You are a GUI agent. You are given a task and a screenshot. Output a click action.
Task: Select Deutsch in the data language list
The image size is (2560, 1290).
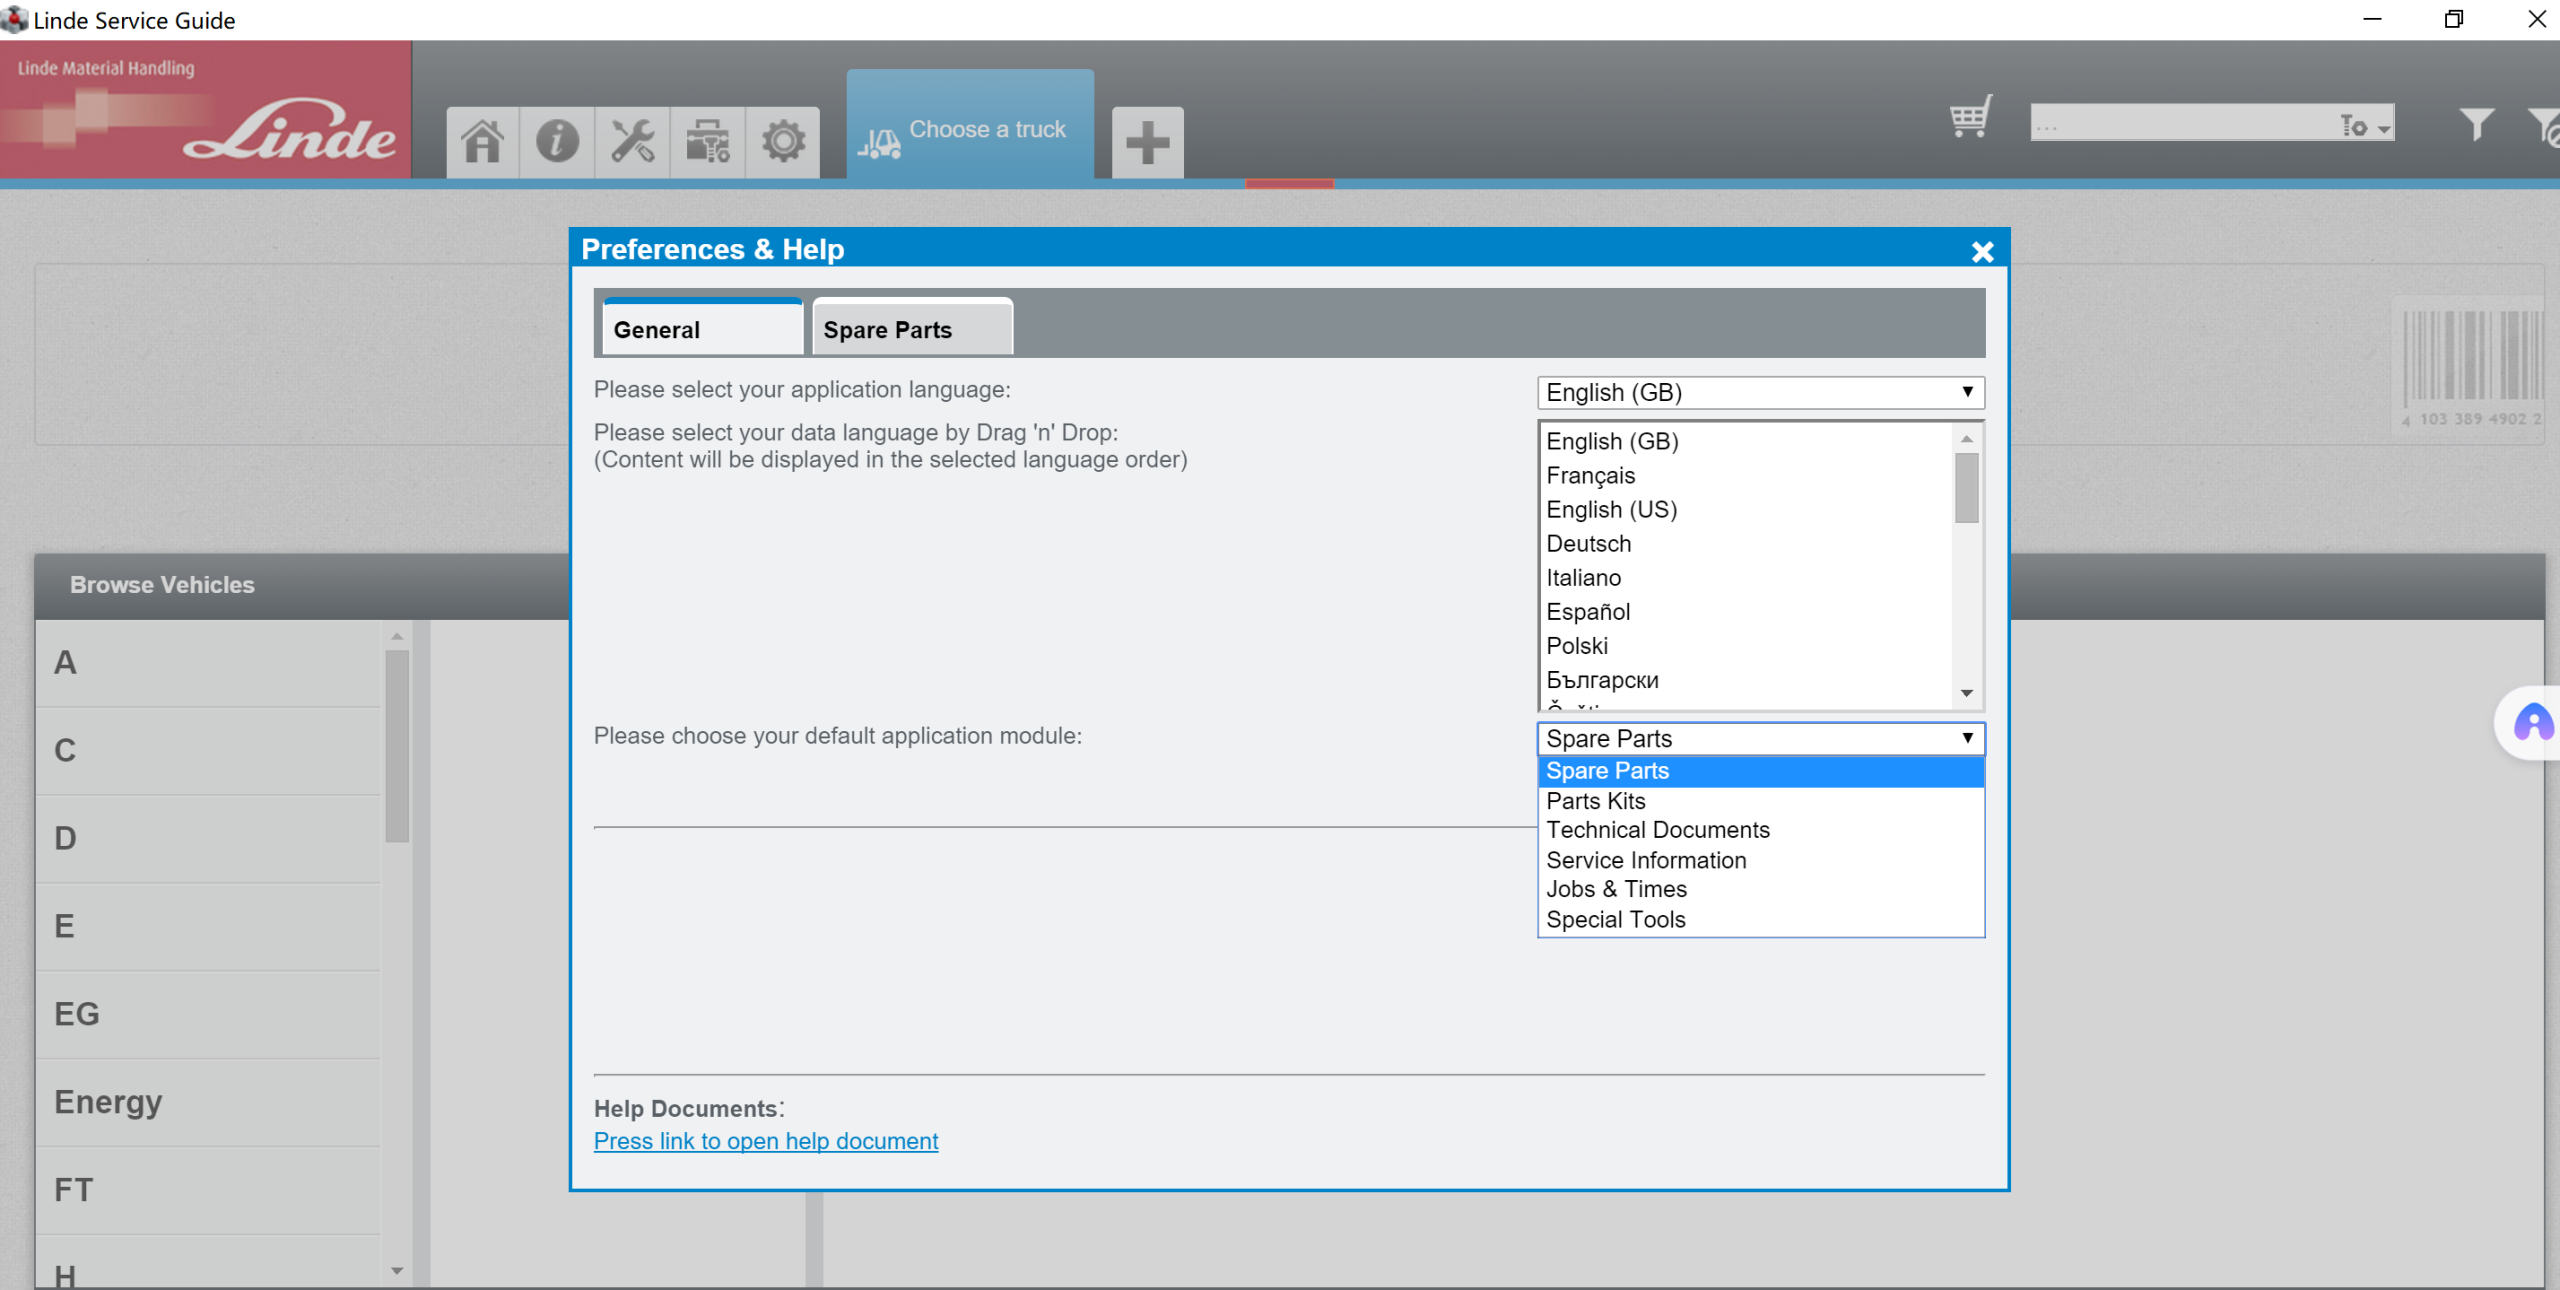point(1589,544)
